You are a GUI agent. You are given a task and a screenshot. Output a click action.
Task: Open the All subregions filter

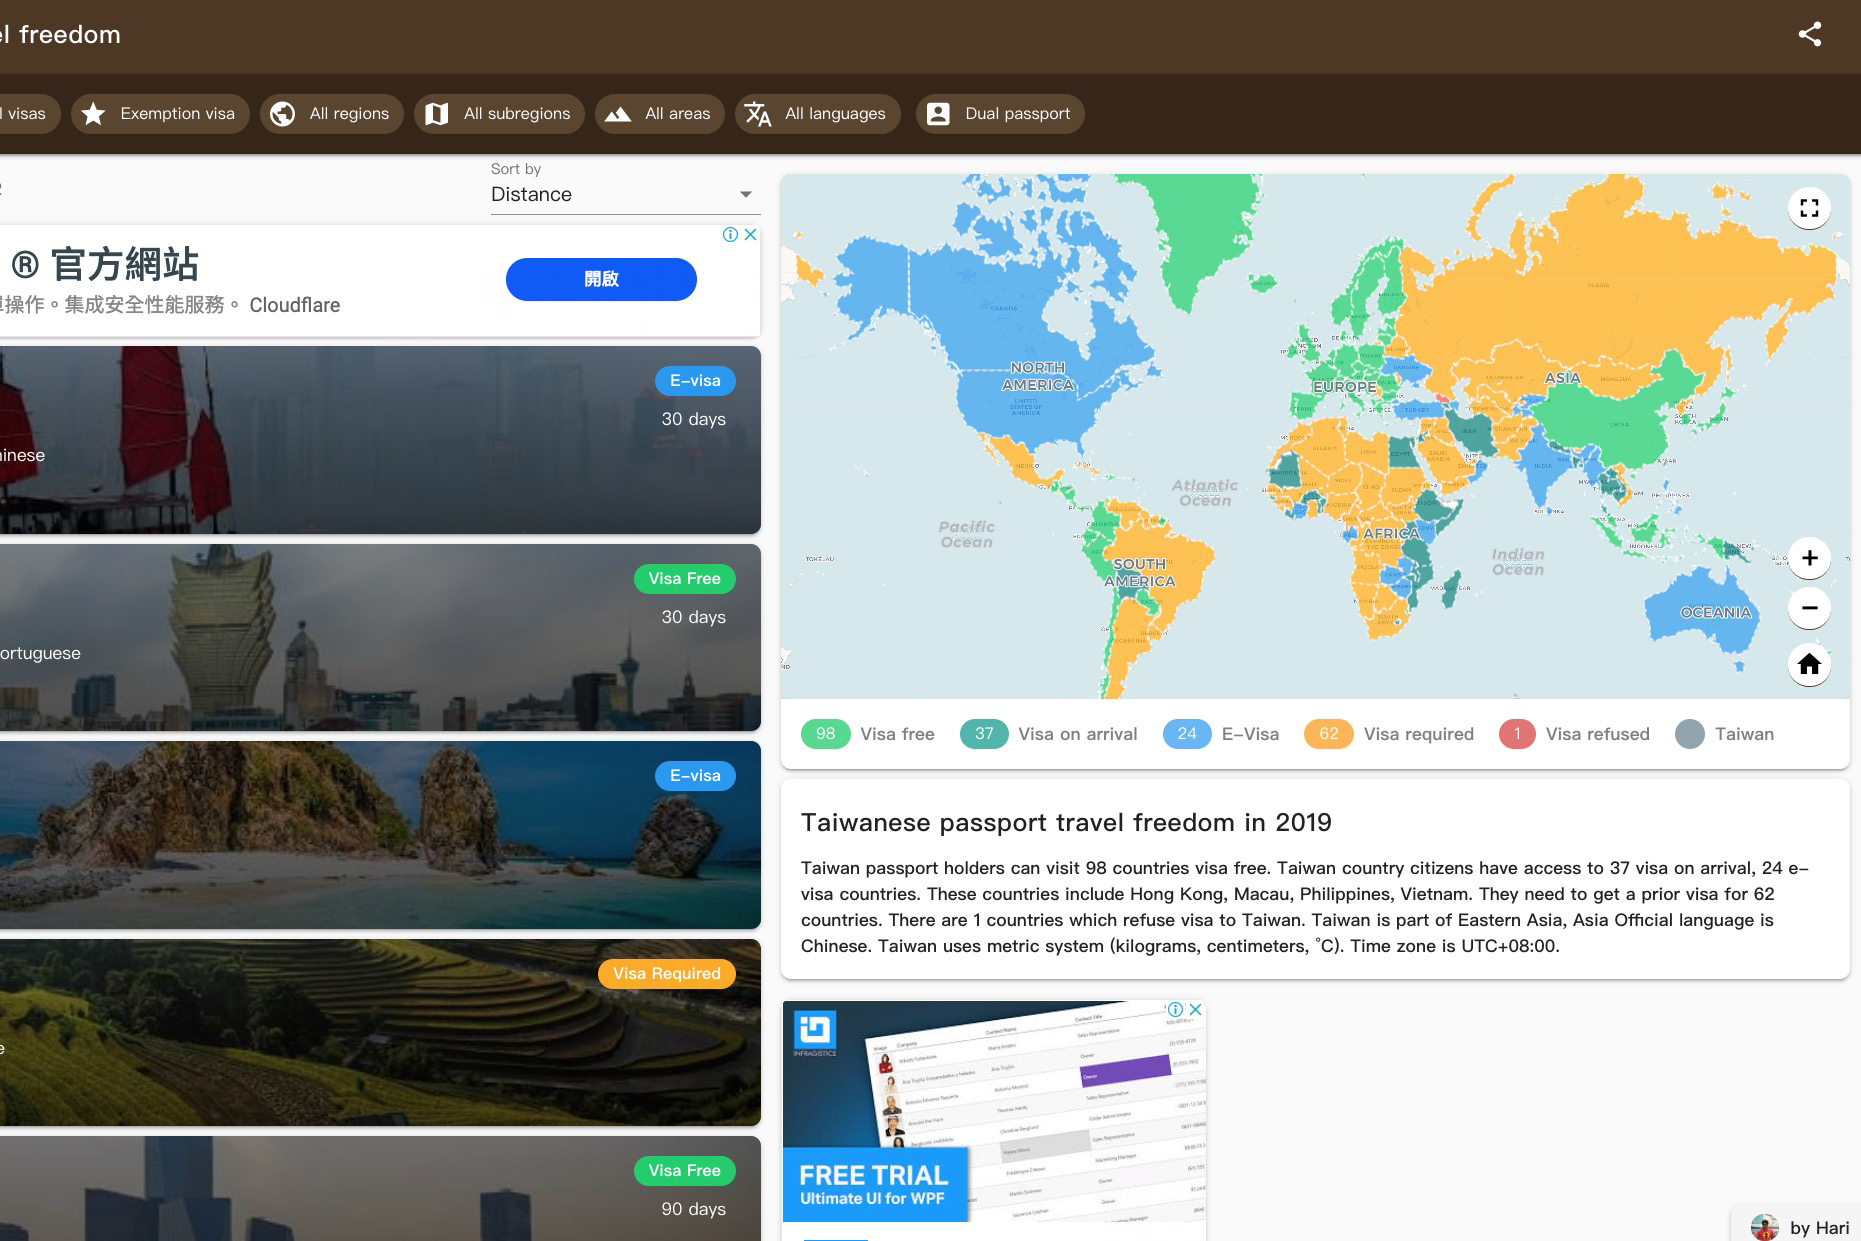tap(498, 114)
